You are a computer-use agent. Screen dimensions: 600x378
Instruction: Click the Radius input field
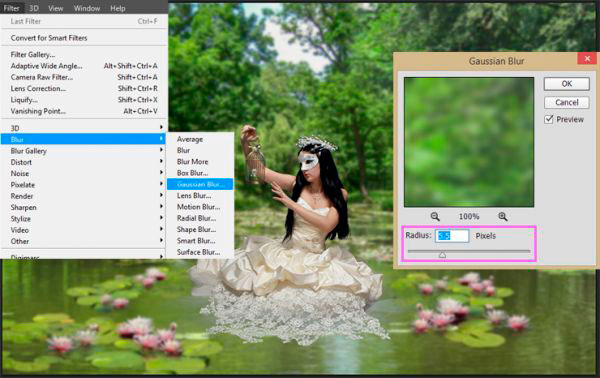coord(452,236)
